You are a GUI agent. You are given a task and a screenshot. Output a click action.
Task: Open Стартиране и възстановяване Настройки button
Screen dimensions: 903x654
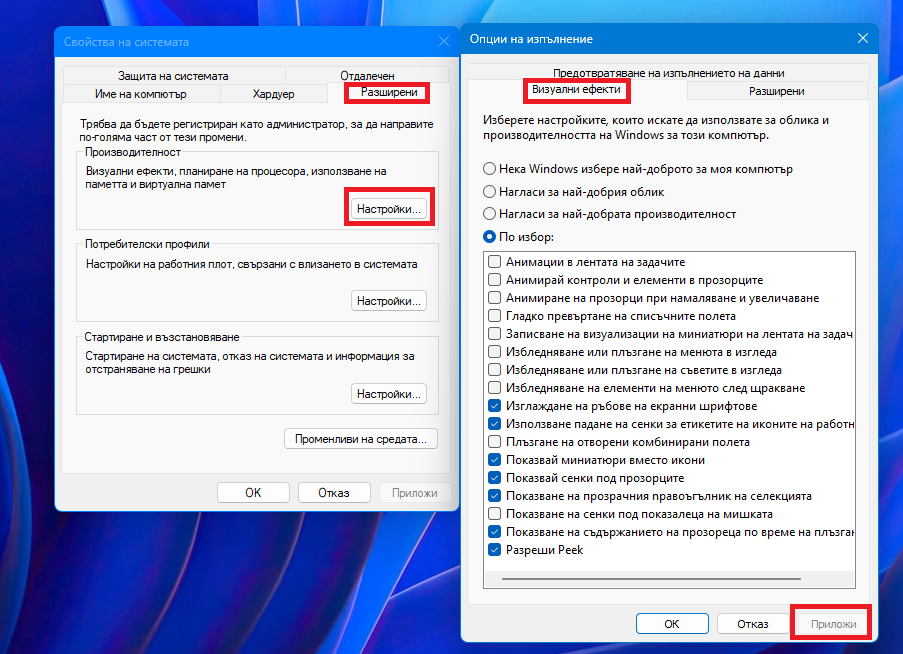click(389, 394)
